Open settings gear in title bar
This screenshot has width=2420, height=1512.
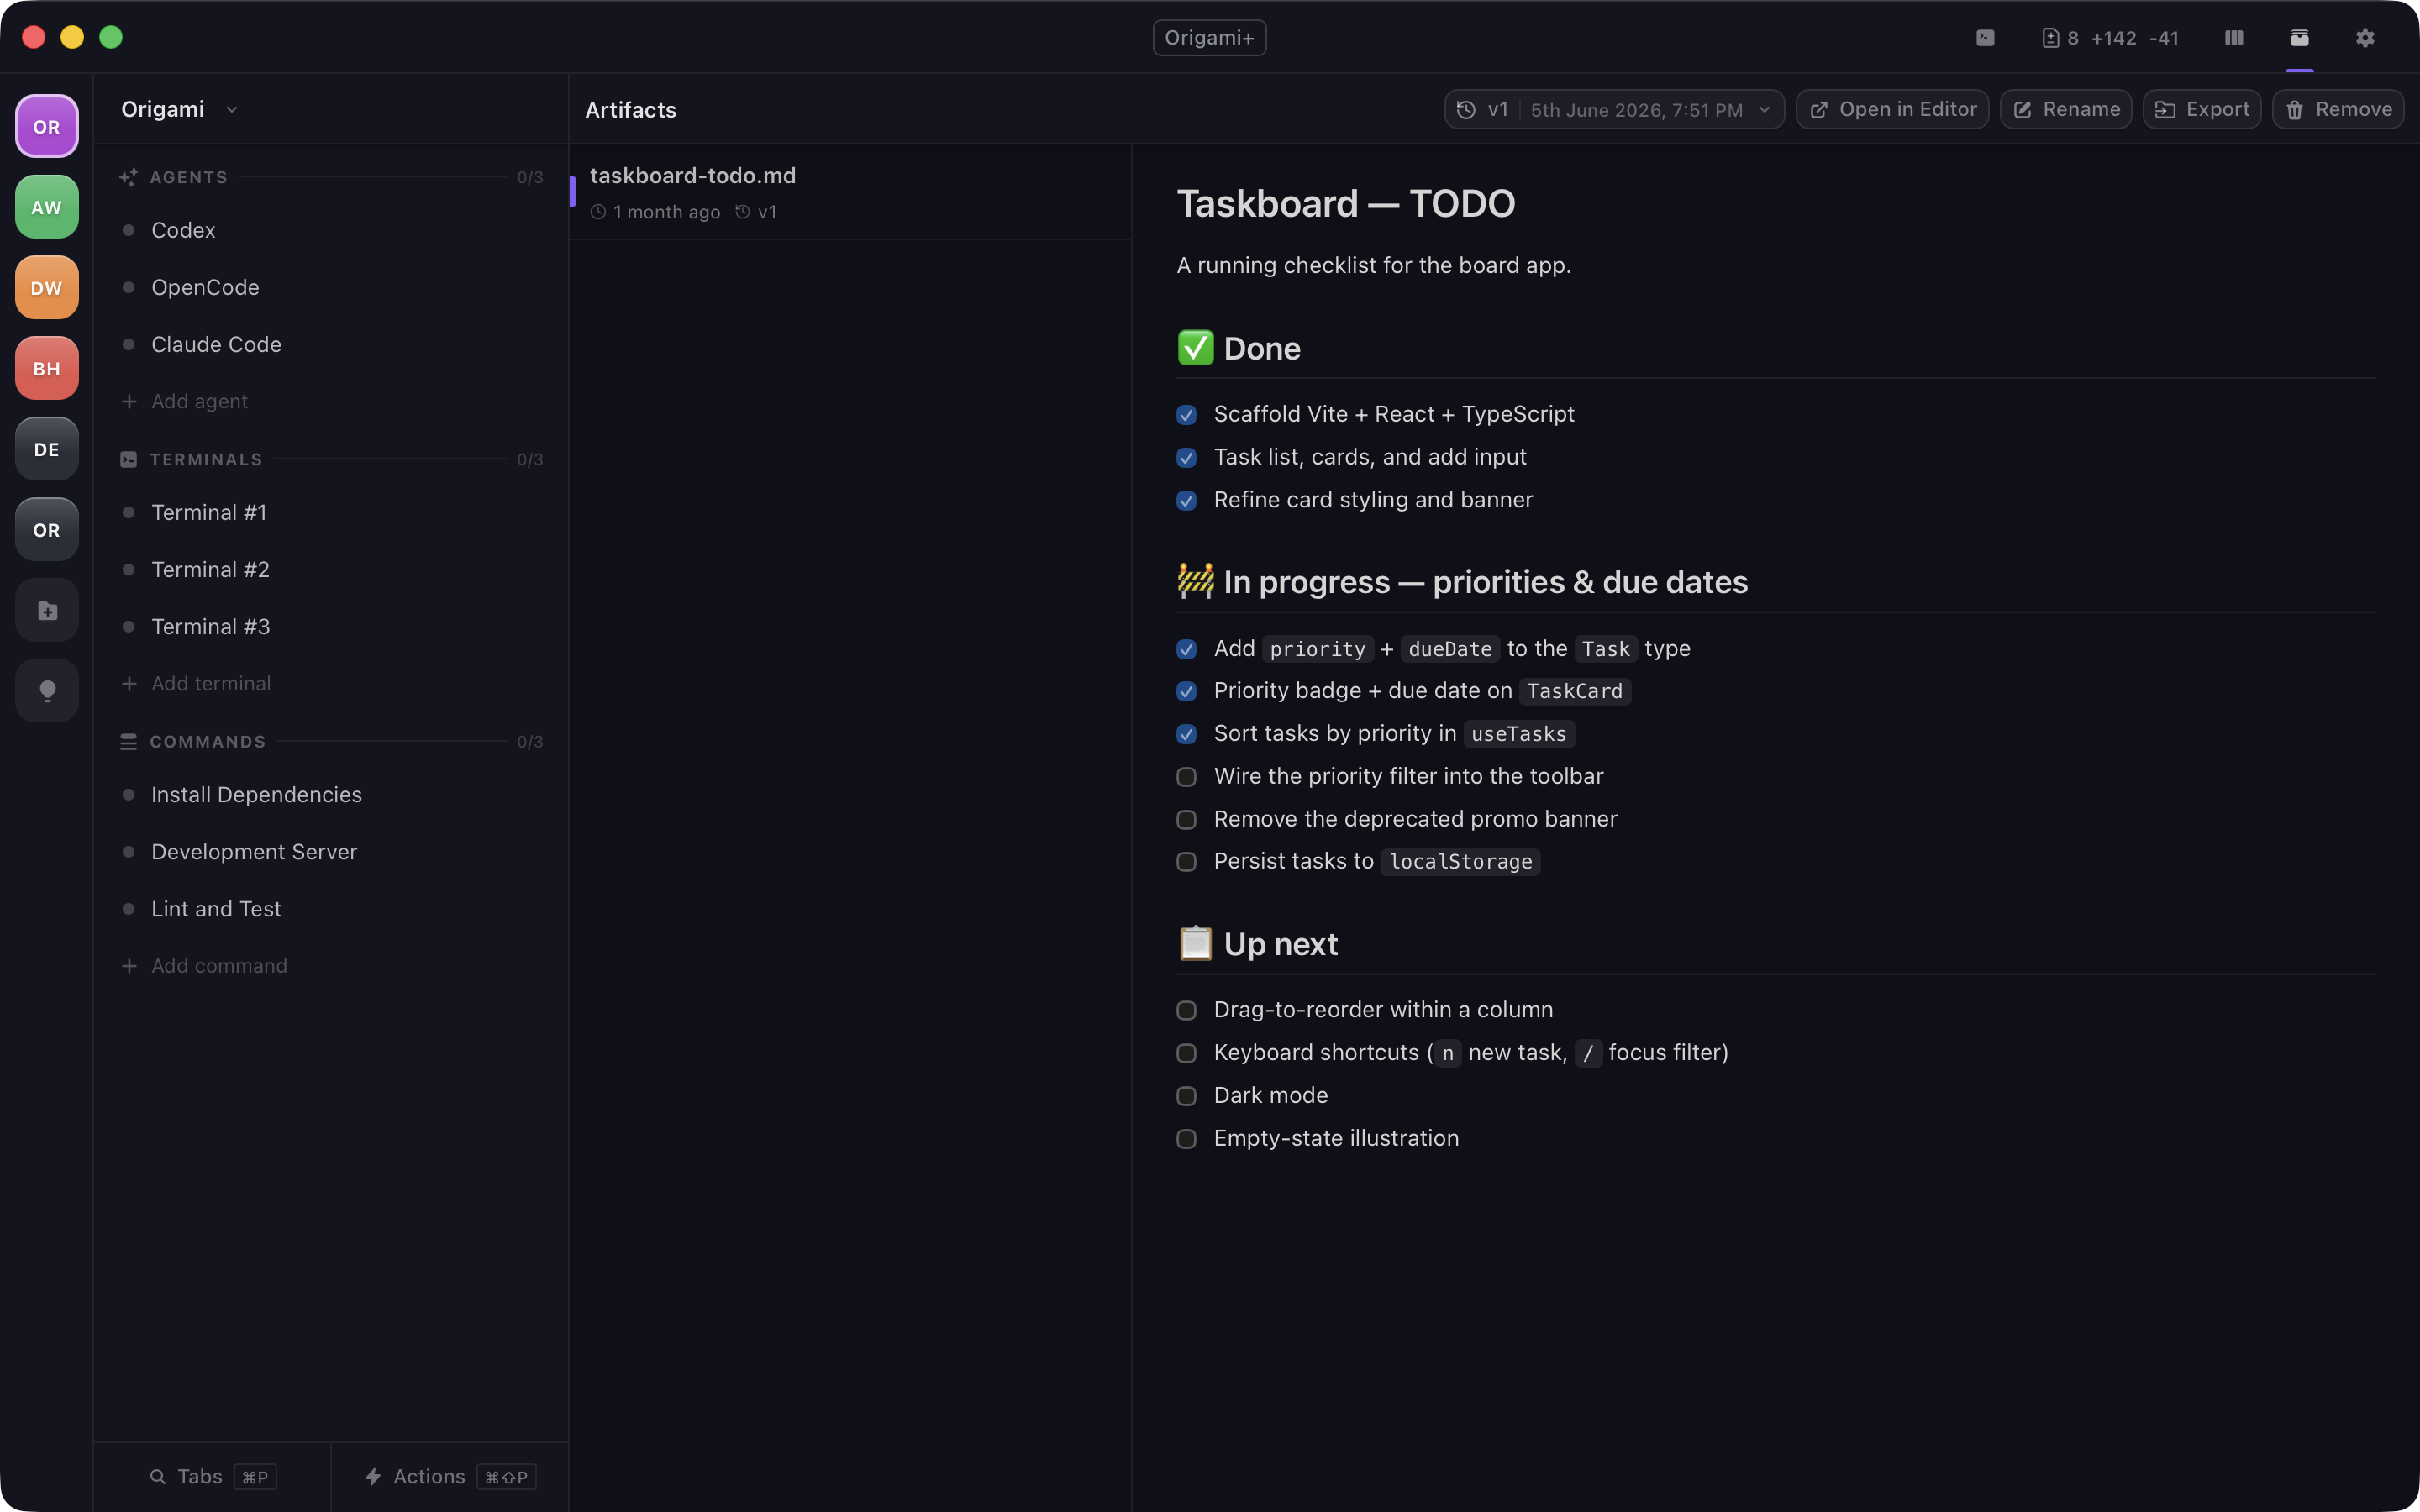tap(2364, 38)
